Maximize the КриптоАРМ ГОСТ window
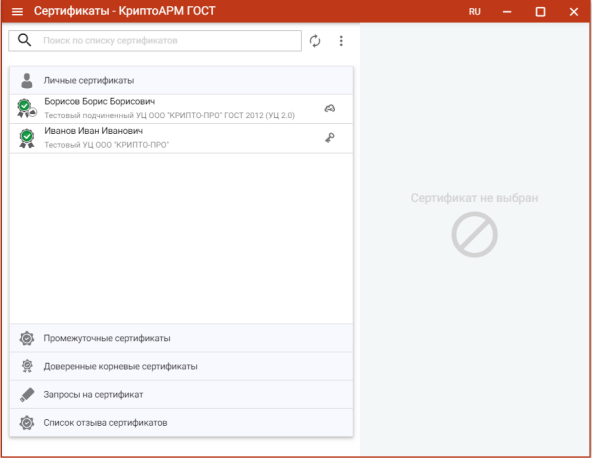592x458 pixels. click(x=540, y=12)
